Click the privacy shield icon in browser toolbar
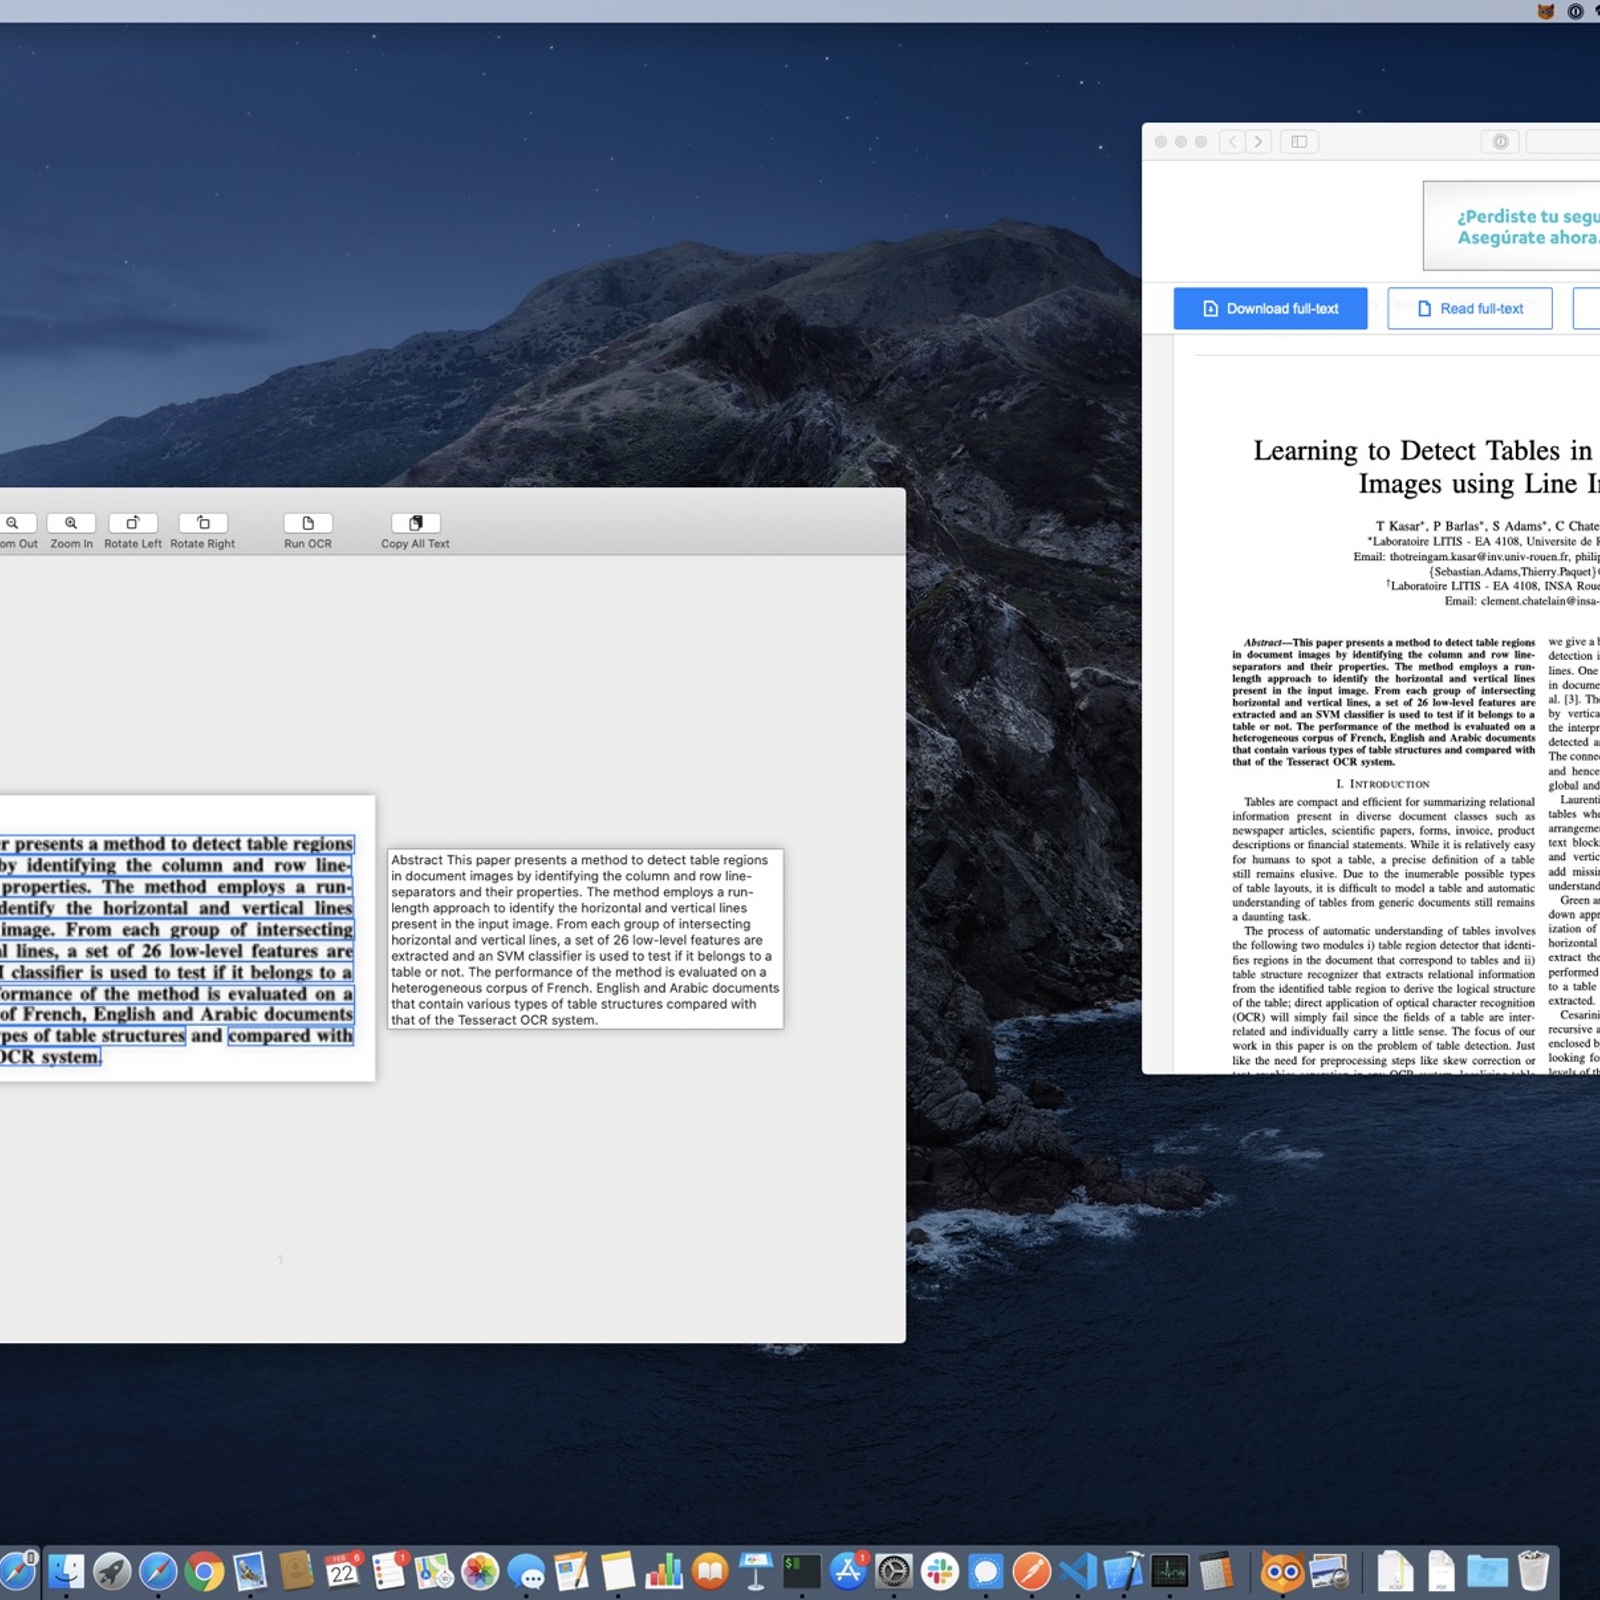Screen dimensions: 1600x1600 pyautogui.click(x=1500, y=142)
